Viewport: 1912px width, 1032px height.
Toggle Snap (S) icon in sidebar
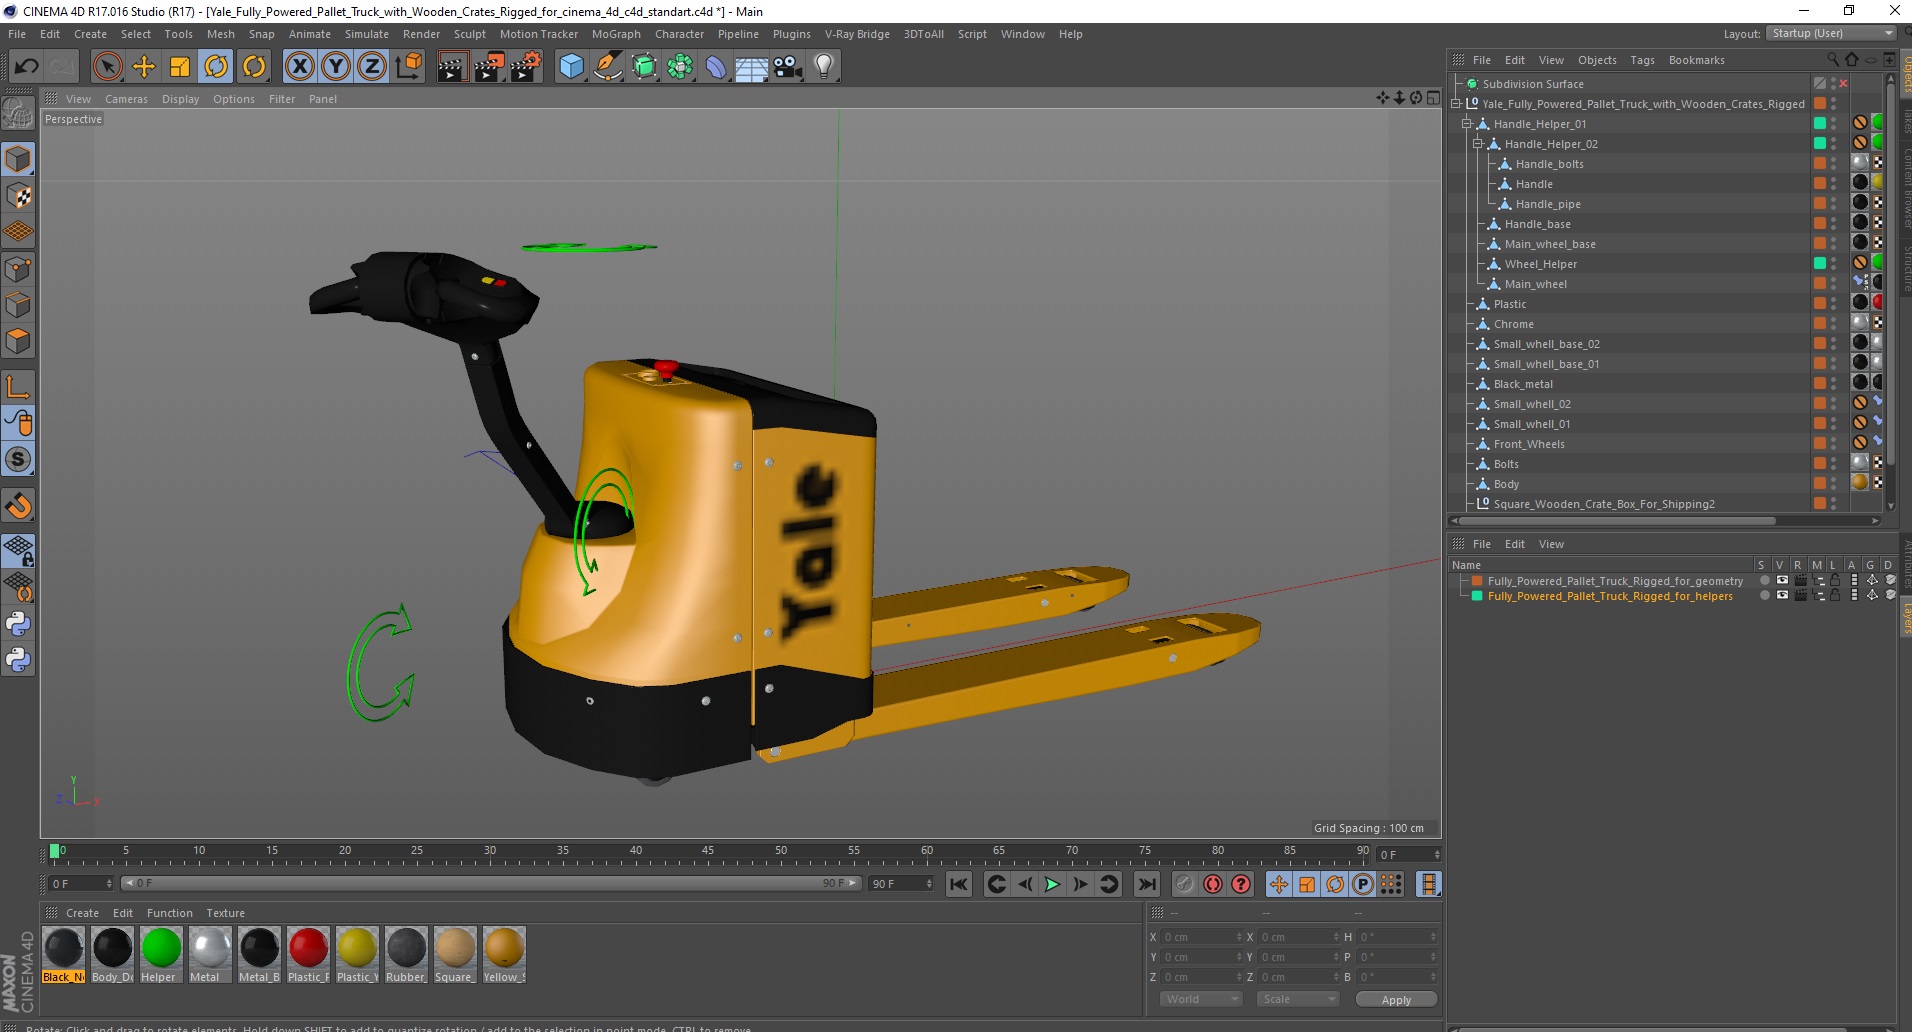[x=18, y=459]
